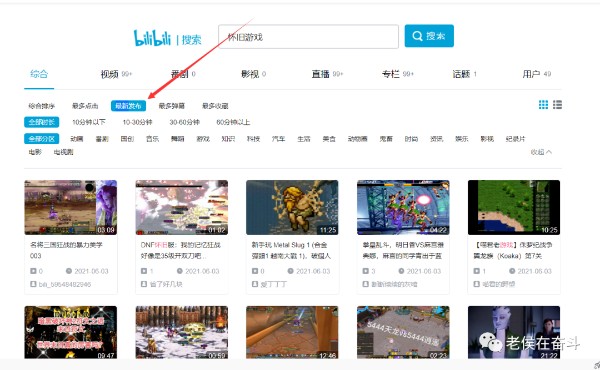600x370 pixels.
Task: Switch to grid view layout icon
Action: click(543, 105)
